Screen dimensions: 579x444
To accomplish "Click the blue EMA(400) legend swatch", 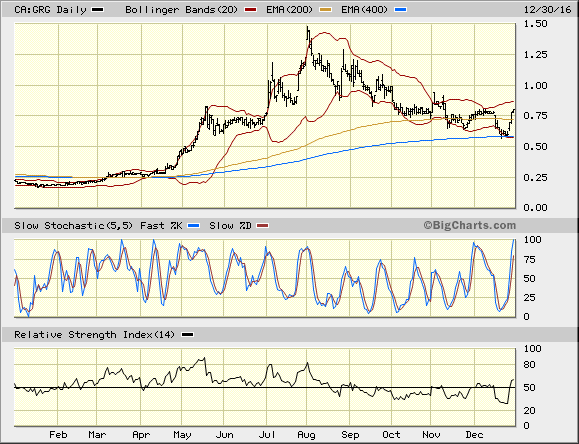I will click(x=401, y=10).
